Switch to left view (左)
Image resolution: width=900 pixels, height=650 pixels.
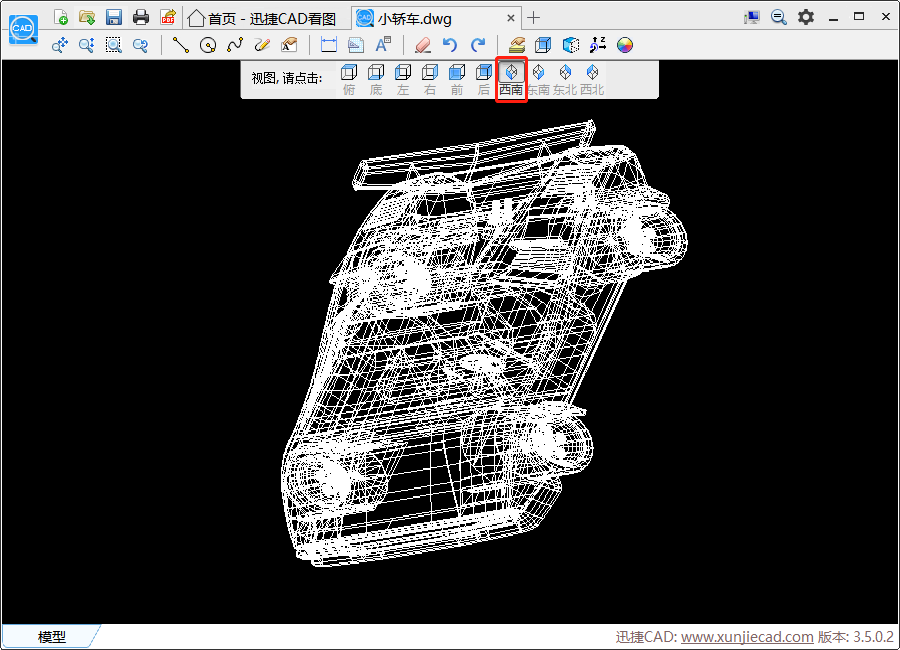403,79
